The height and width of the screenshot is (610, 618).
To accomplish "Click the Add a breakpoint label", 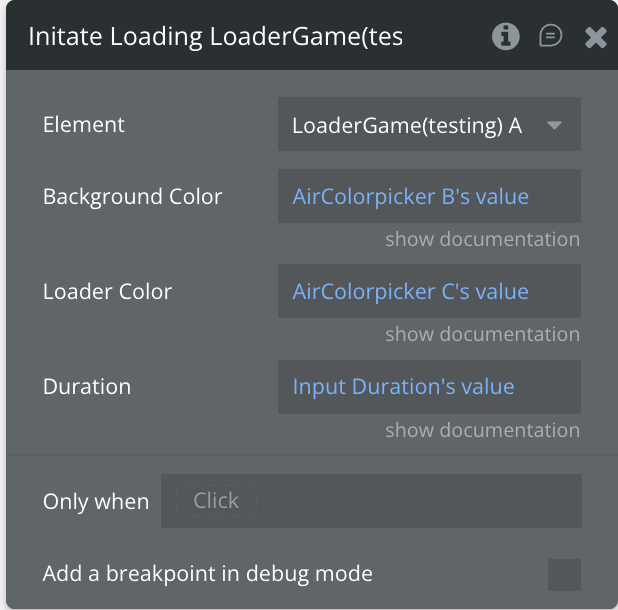I will pos(208,574).
